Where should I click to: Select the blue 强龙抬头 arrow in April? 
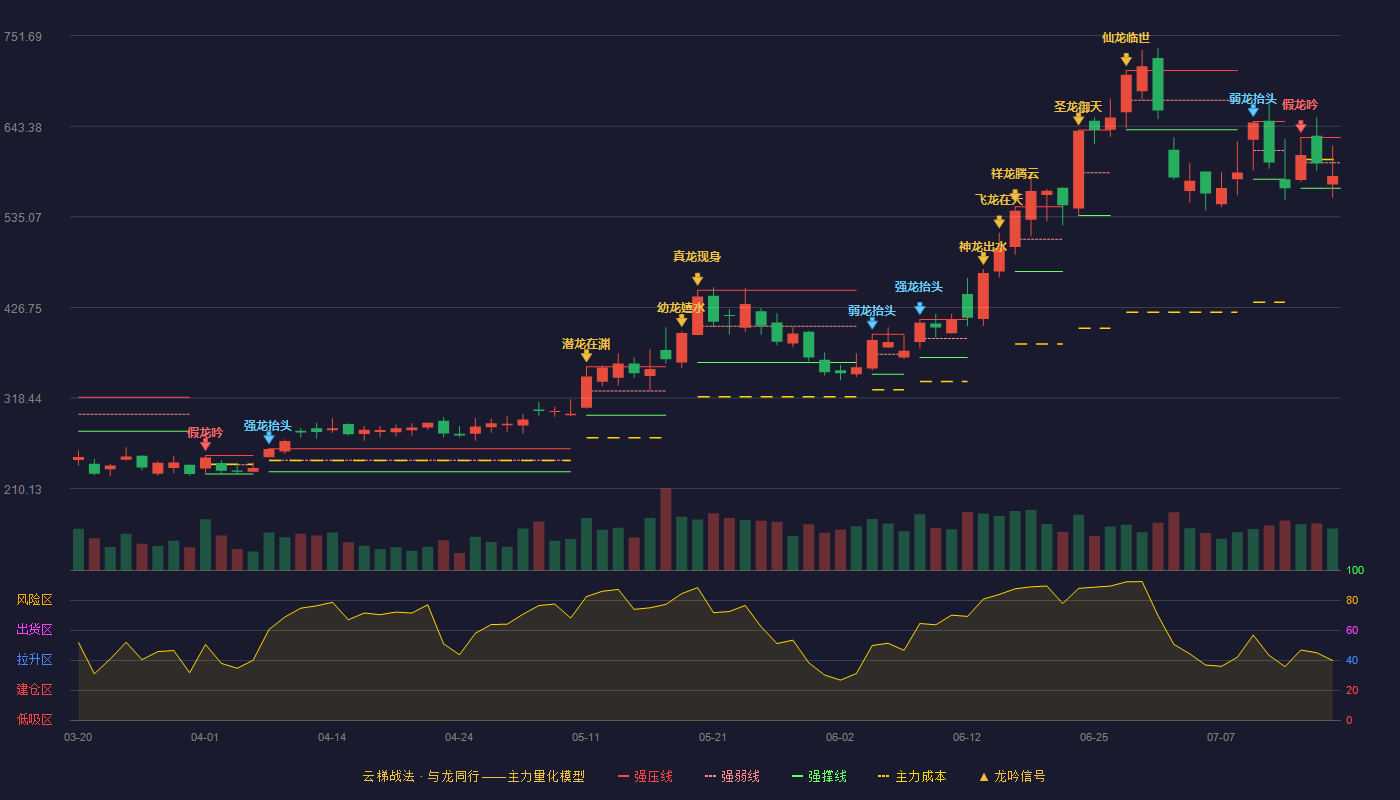(x=269, y=438)
